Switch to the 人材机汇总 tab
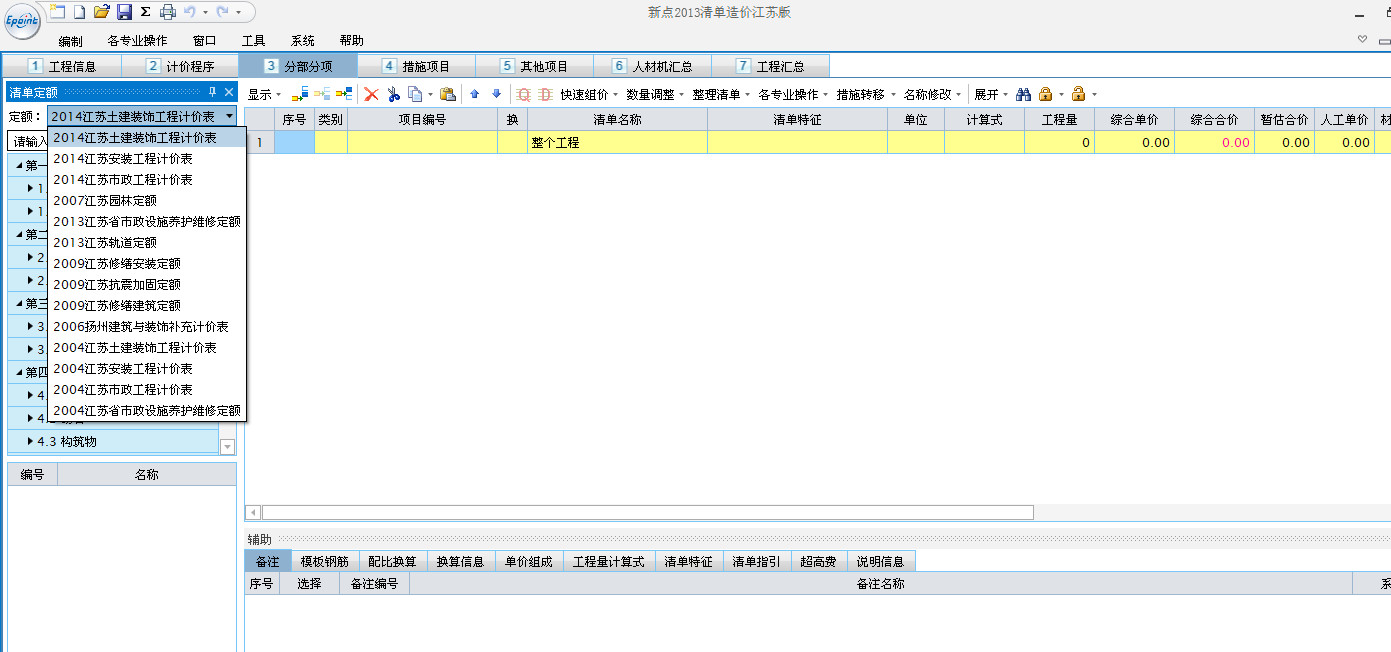This screenshot has width=1391, height=652. pos(652,66)
